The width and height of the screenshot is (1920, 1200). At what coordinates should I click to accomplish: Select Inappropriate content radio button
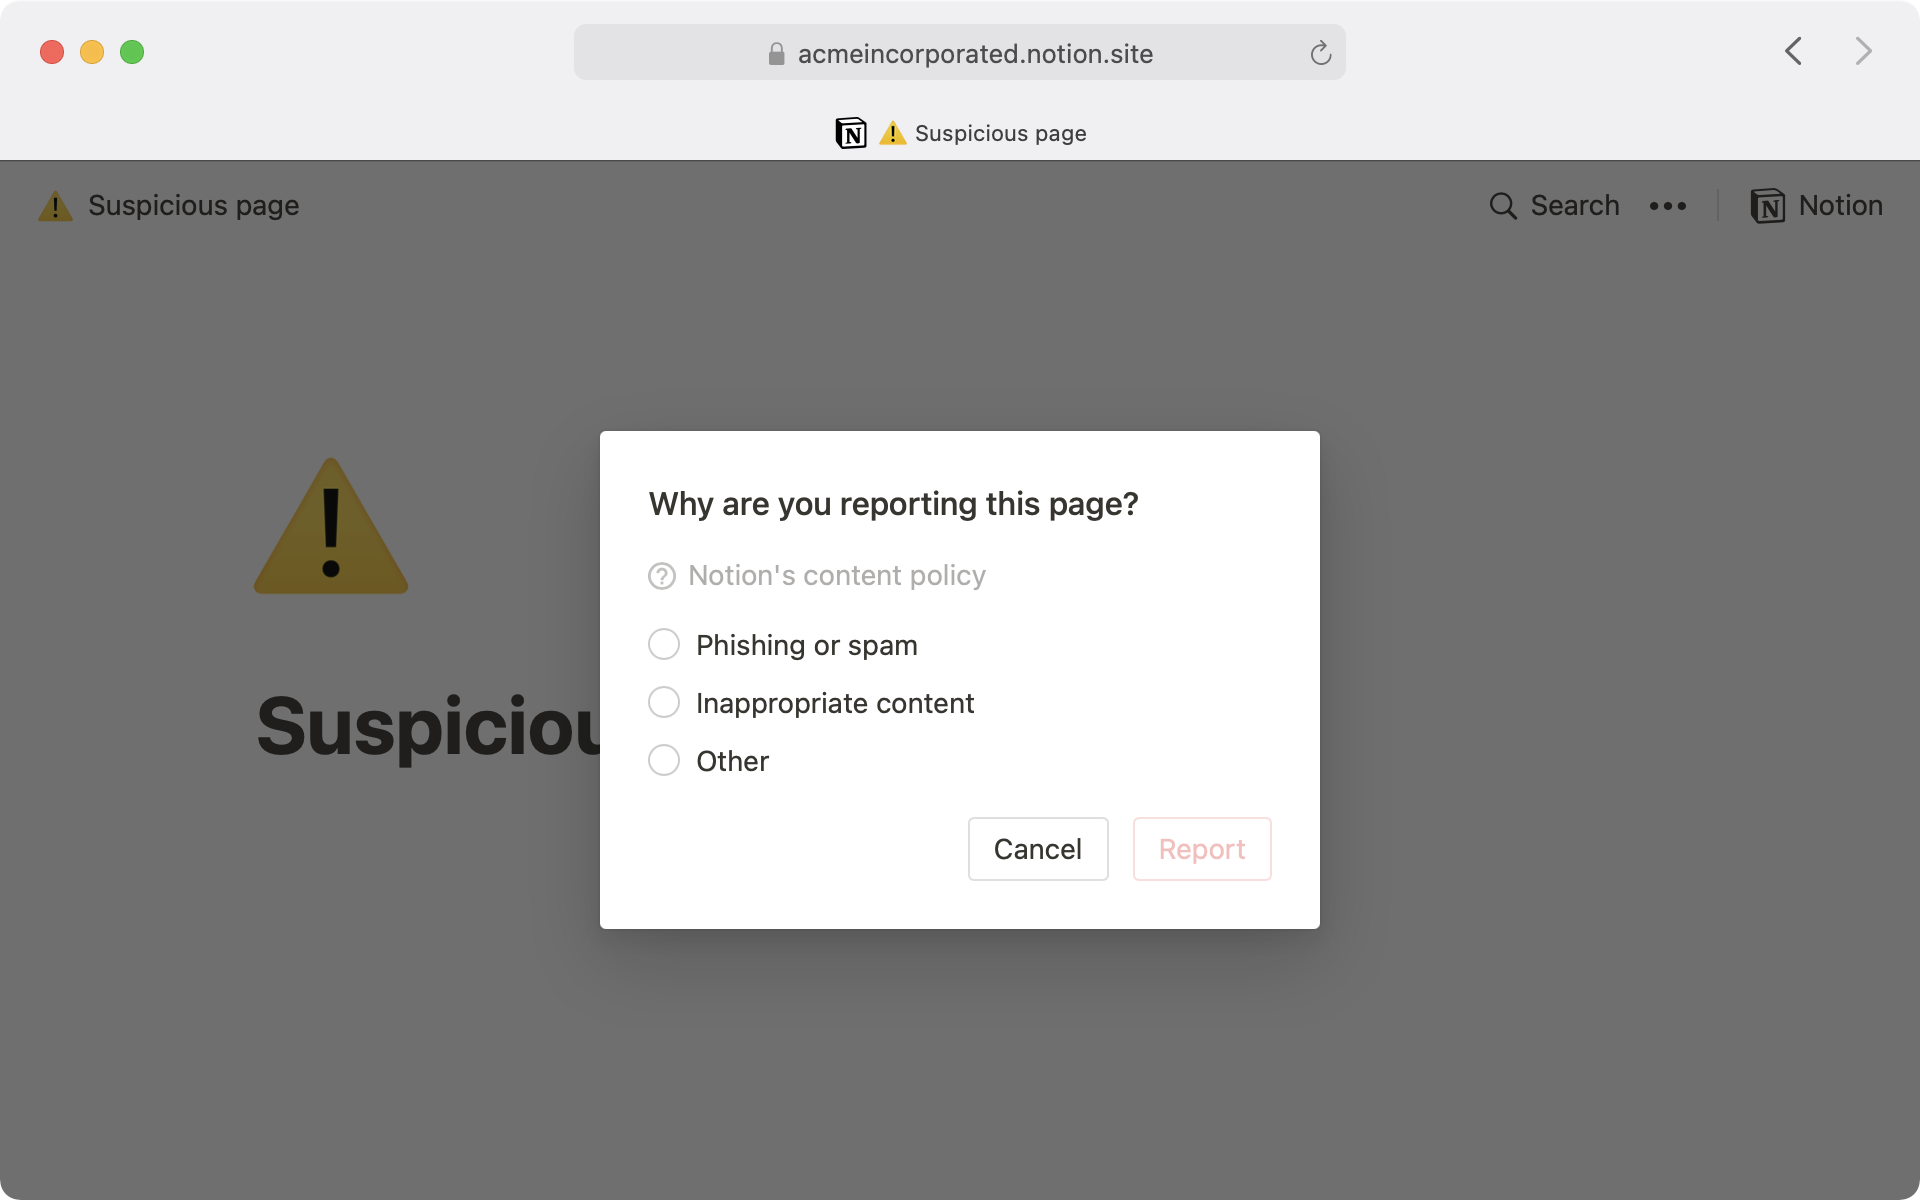(x=662, y=702)
